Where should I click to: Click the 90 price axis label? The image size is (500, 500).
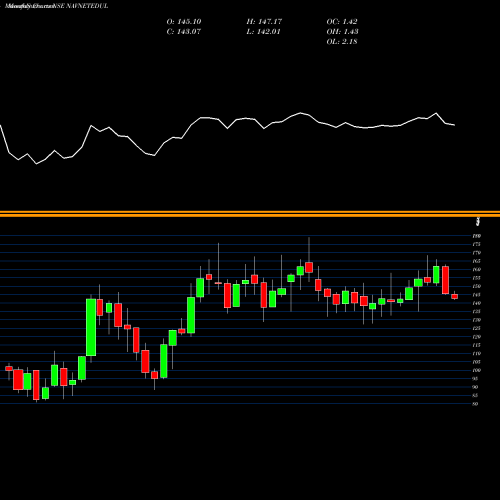point(475,387)
